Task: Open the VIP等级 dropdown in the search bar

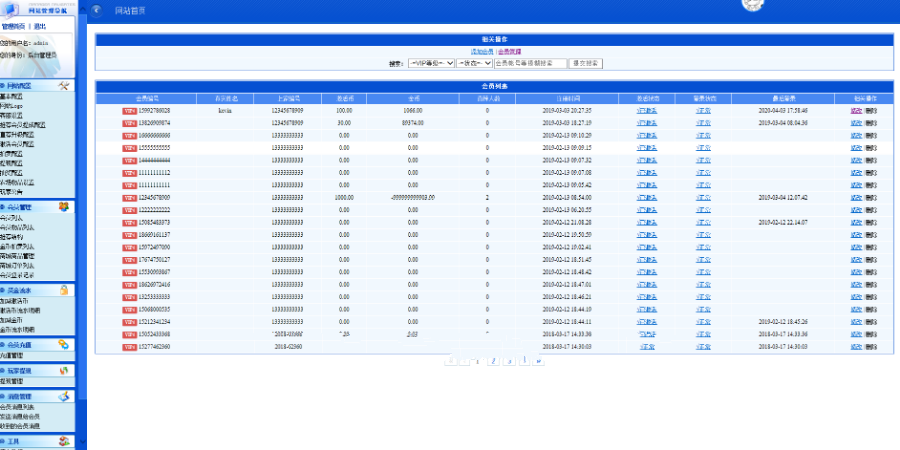Action: coord(432,62)
